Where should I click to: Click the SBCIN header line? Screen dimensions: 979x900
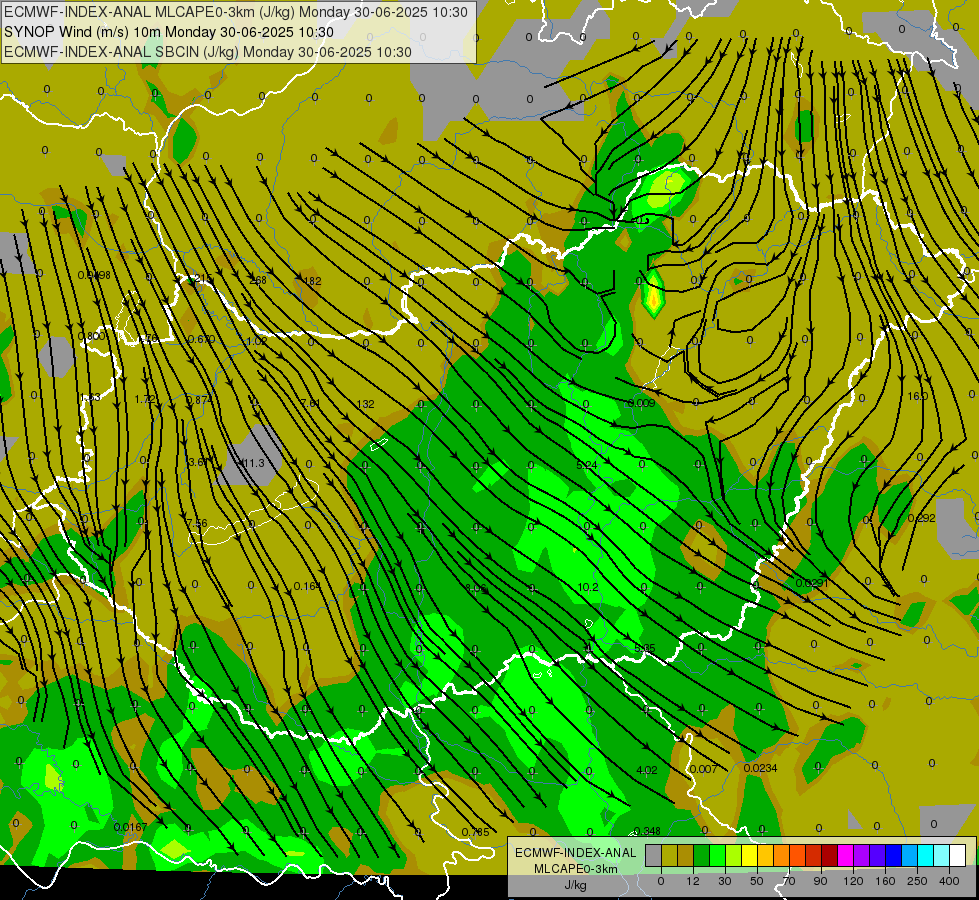point(208,52)
